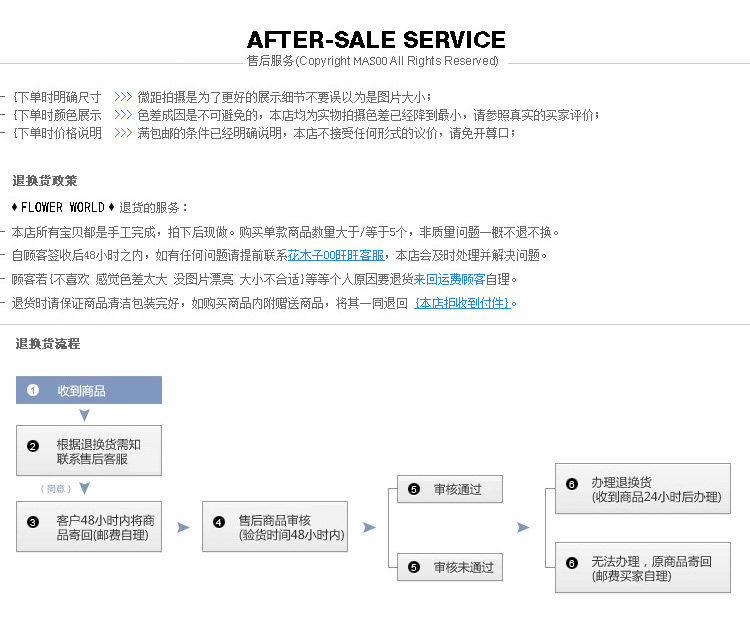The width and height of the screenshot is (750, 621).
Task: Click the number 1 circle icon
Action: pyautogui.click(x=33, y=390)
